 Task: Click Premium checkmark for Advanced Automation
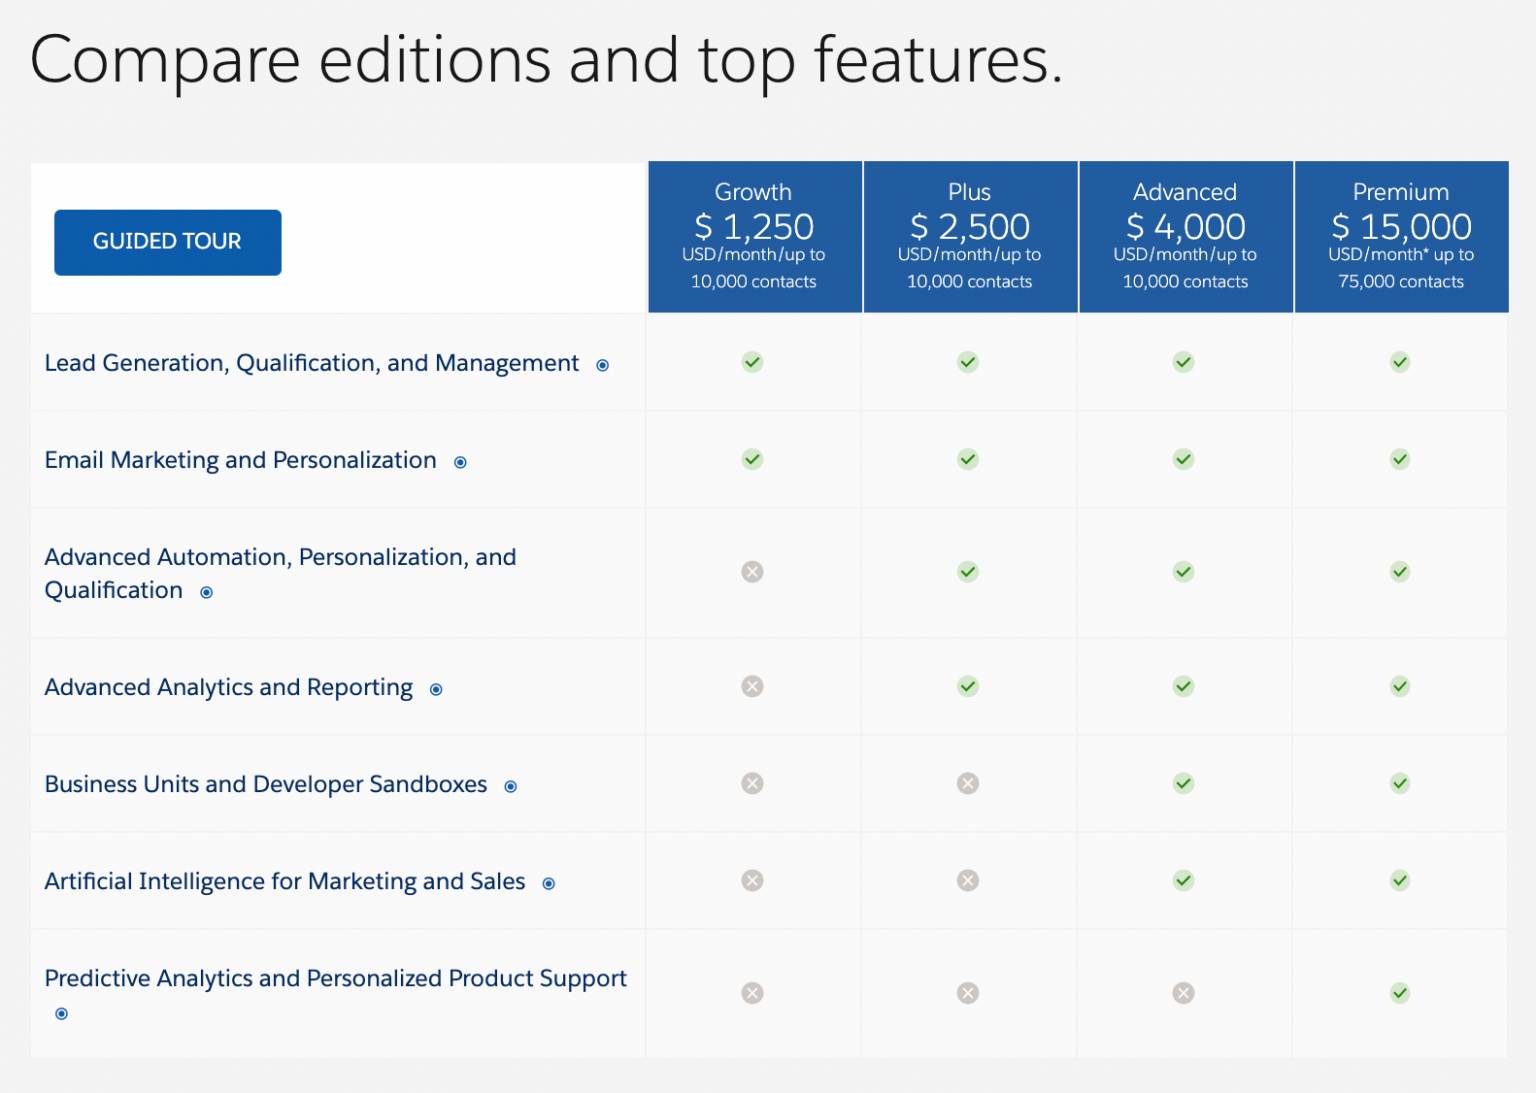pos(1400,572)
